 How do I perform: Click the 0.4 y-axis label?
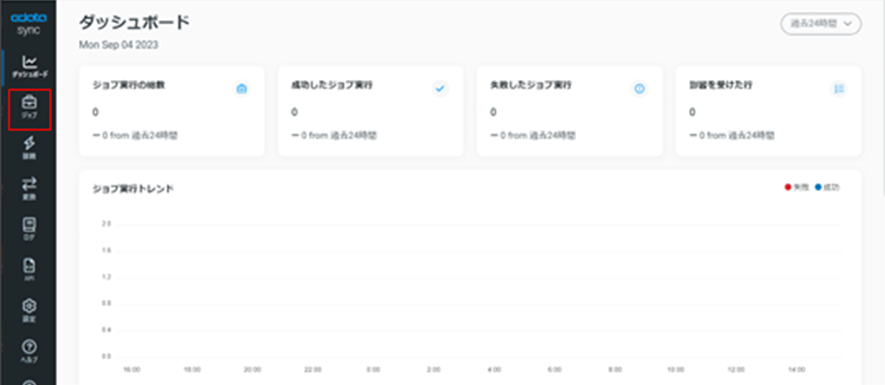[106, 330]
